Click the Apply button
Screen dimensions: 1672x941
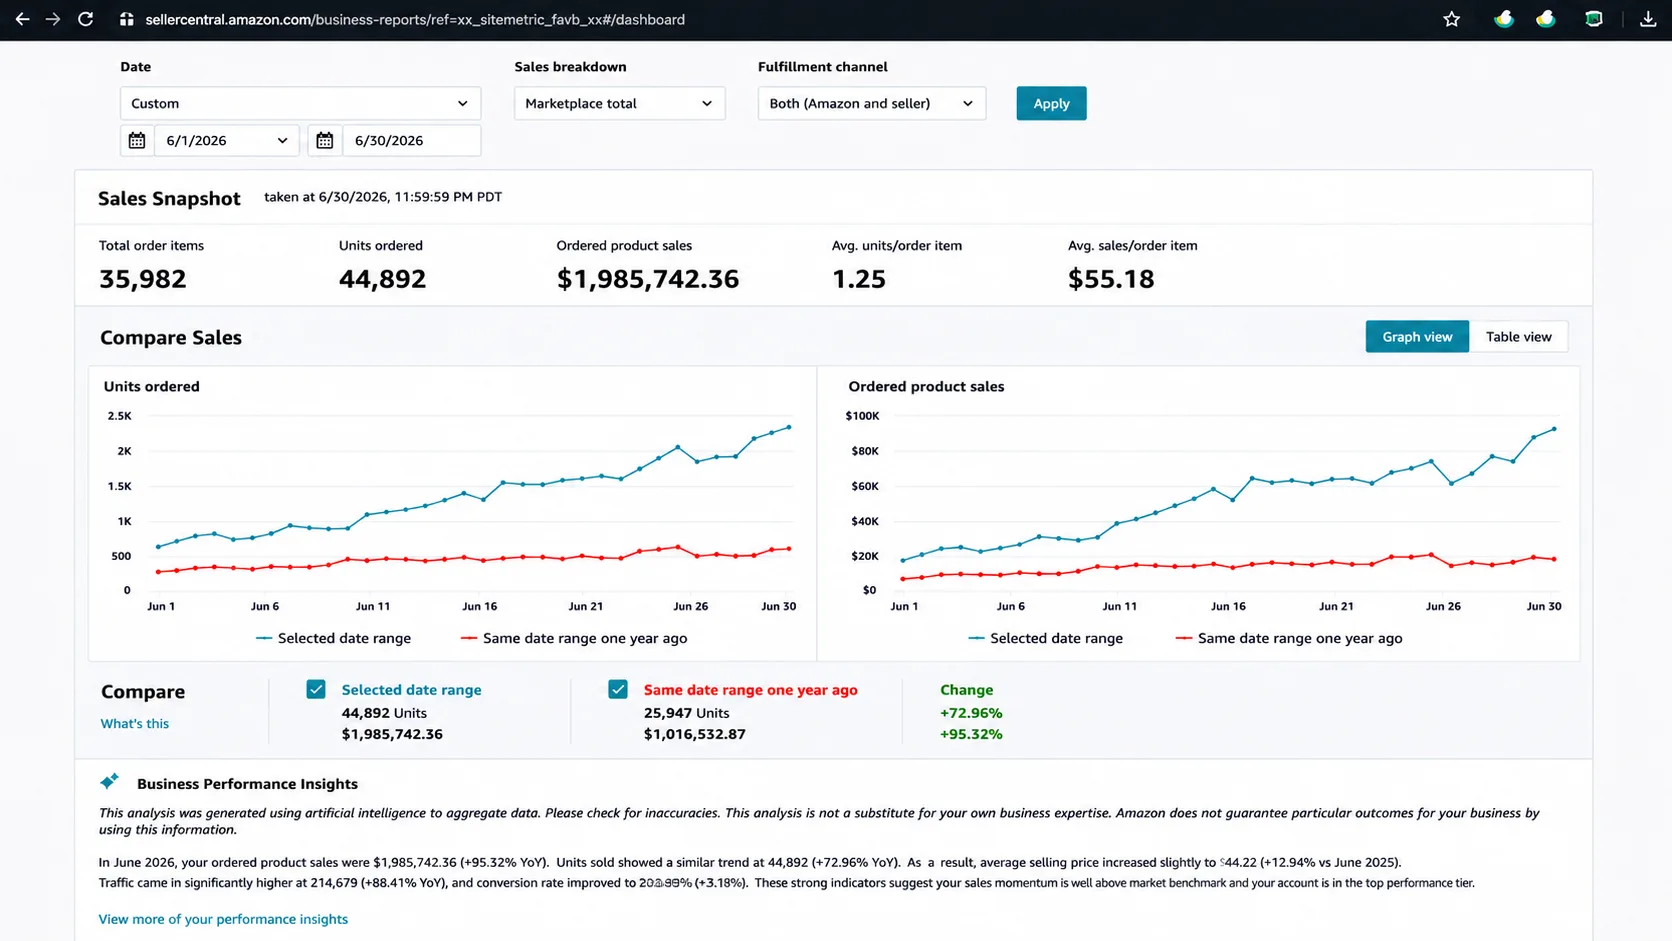point(1051,103)
